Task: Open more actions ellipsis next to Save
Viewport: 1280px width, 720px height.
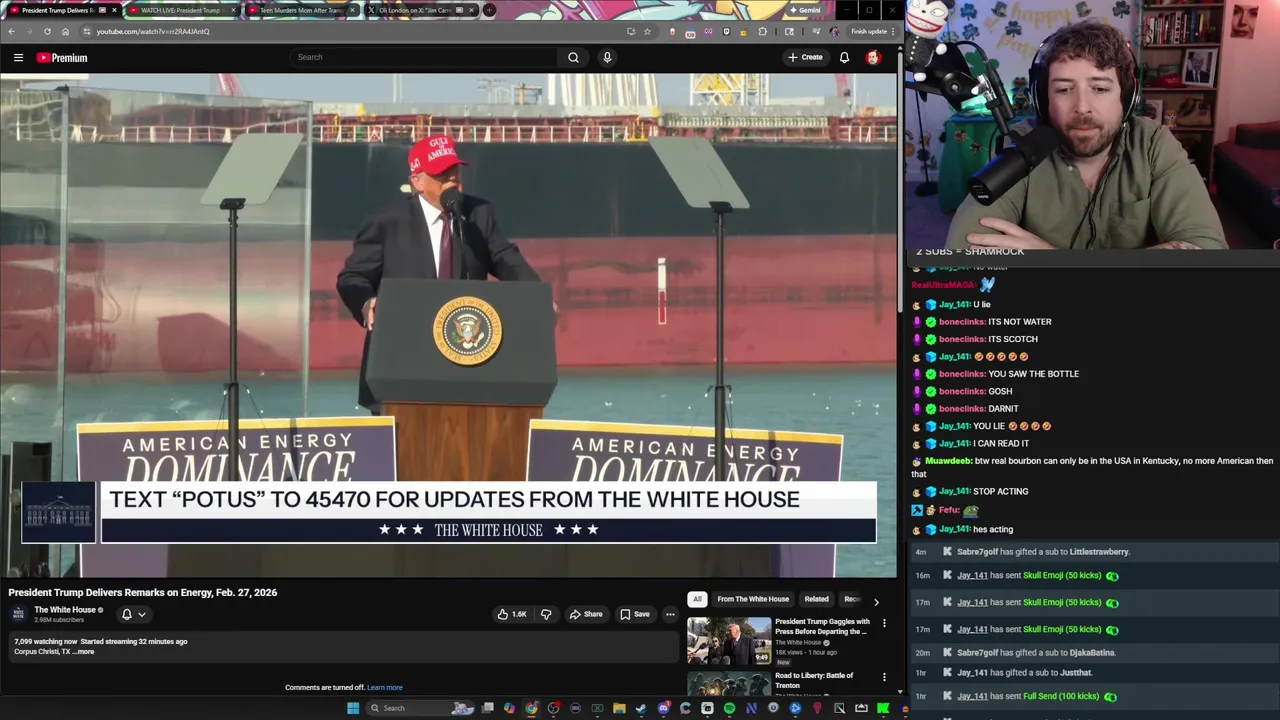Action: [670, 614]
